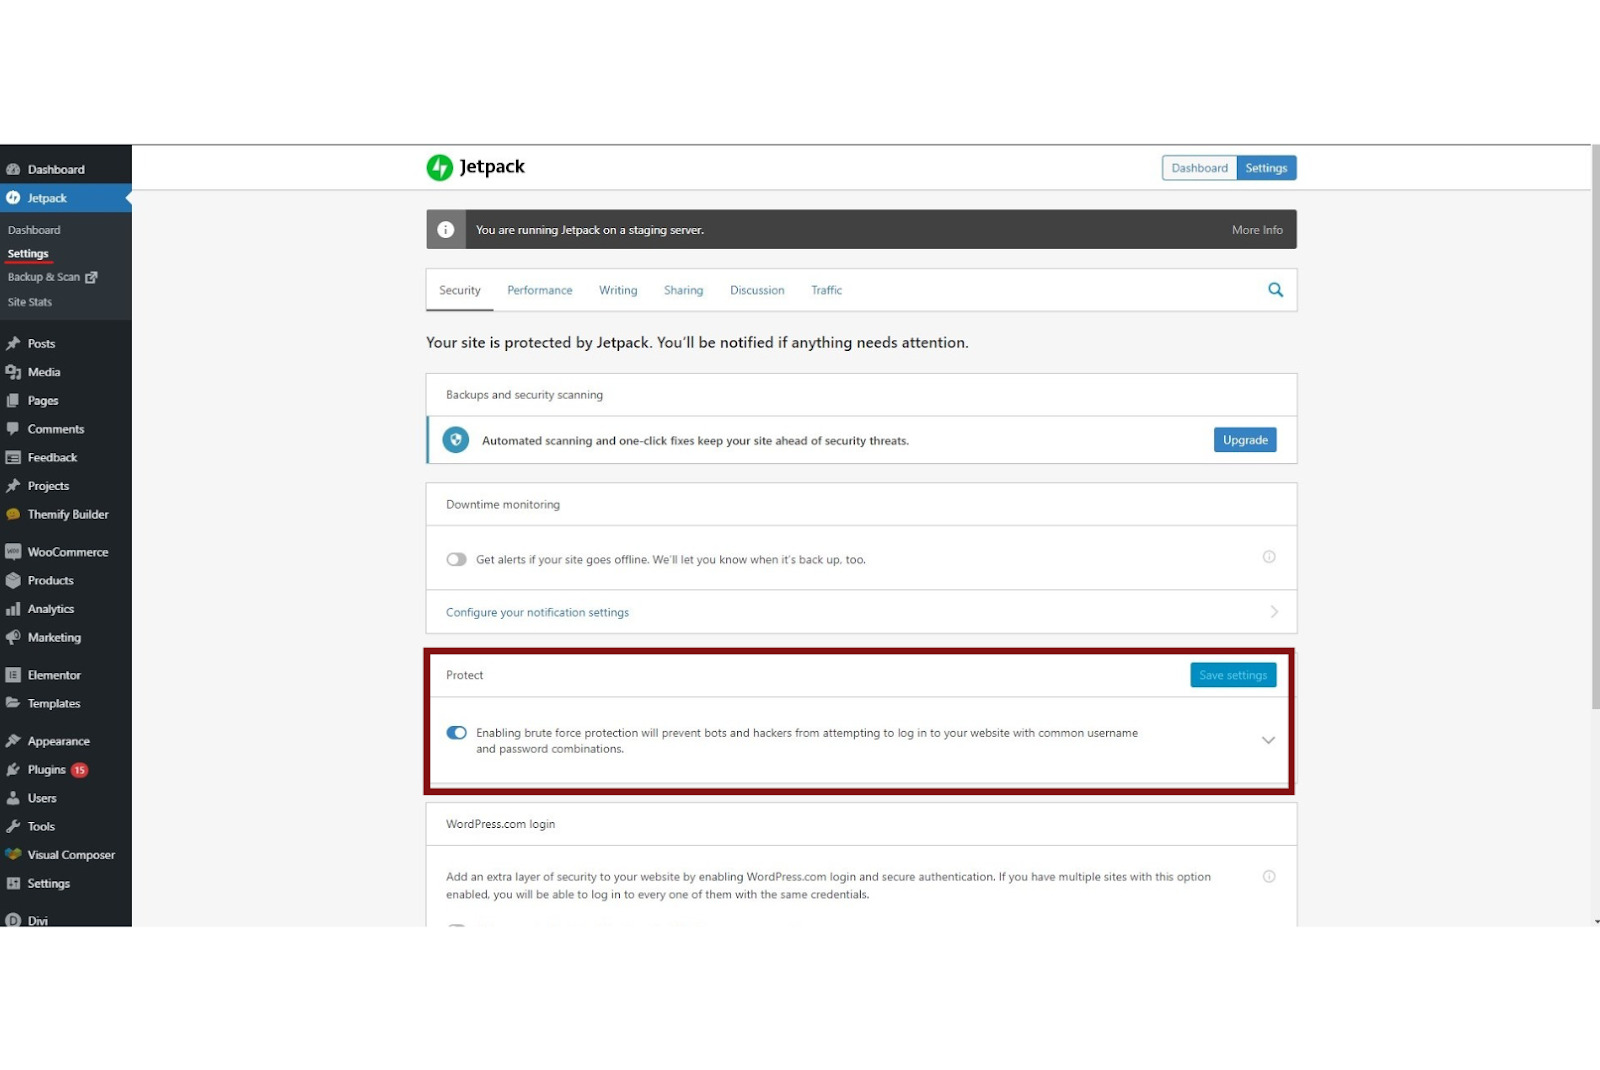The width and height of the screenshot is (1600, 1070).
Task: Open WooCommerce from the sidebar
Action: point(67,552)
